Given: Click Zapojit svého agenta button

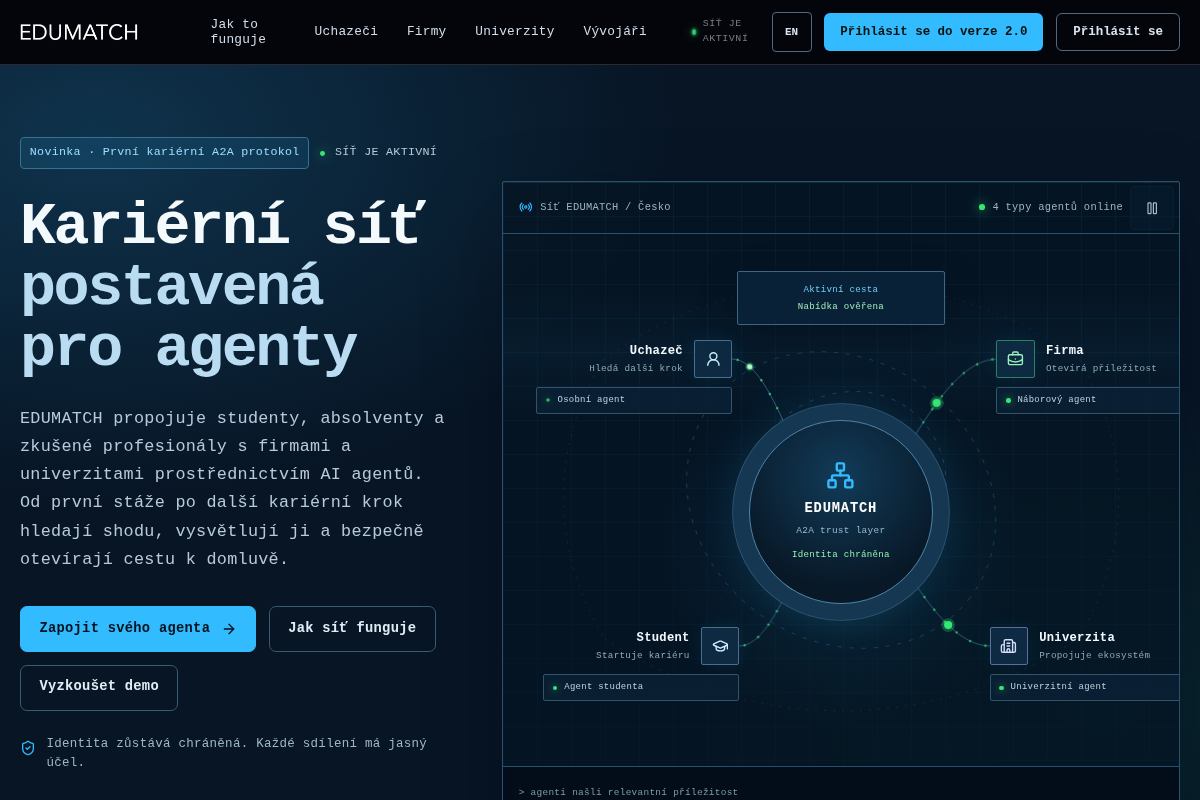Looking at the screenshot, I should (x=138, y=629).
